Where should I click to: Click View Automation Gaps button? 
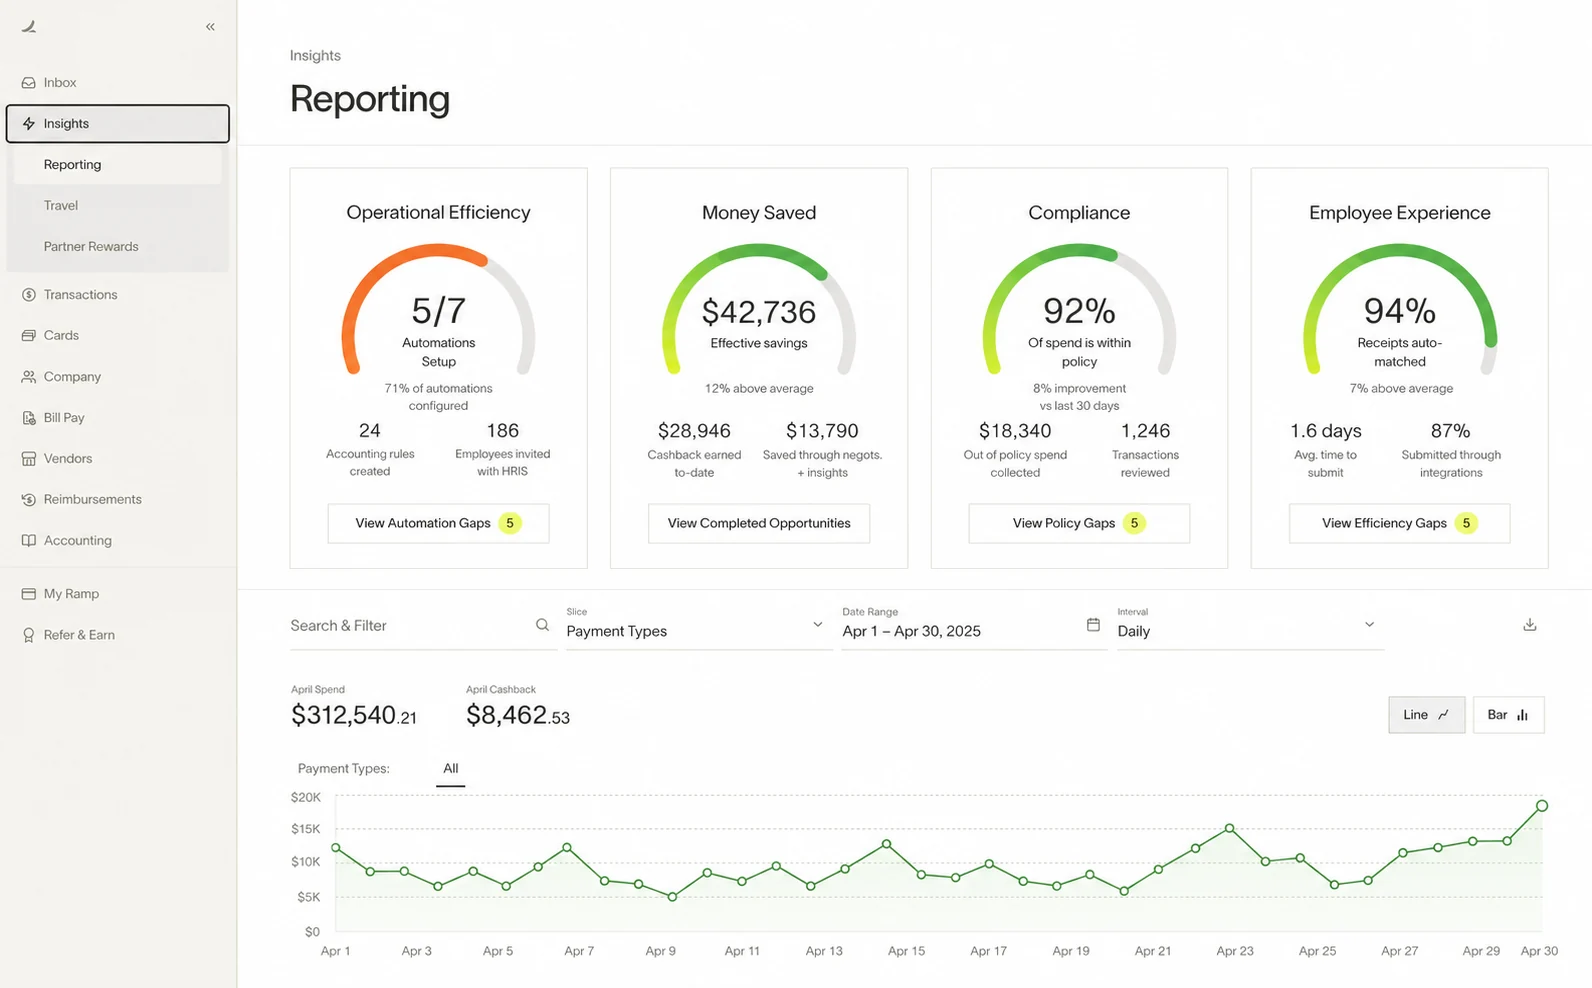pos(438,523)
